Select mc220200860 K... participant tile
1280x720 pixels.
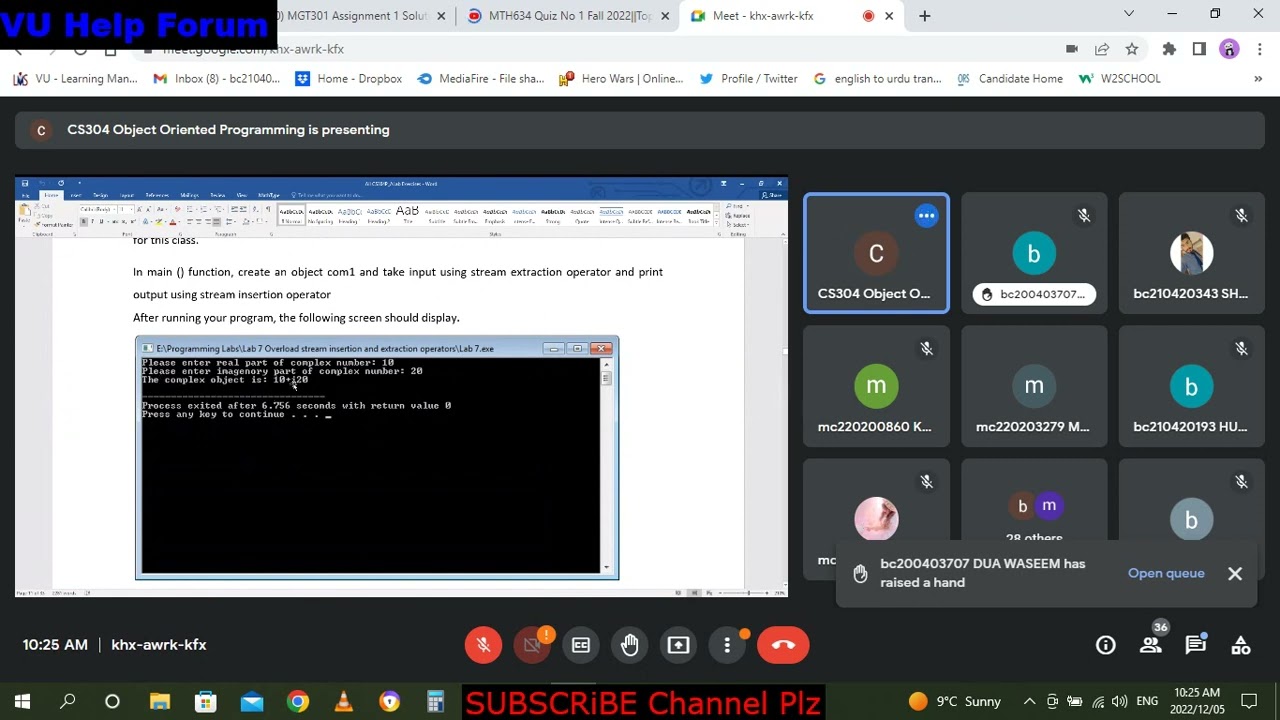click(x=876, y=385)
